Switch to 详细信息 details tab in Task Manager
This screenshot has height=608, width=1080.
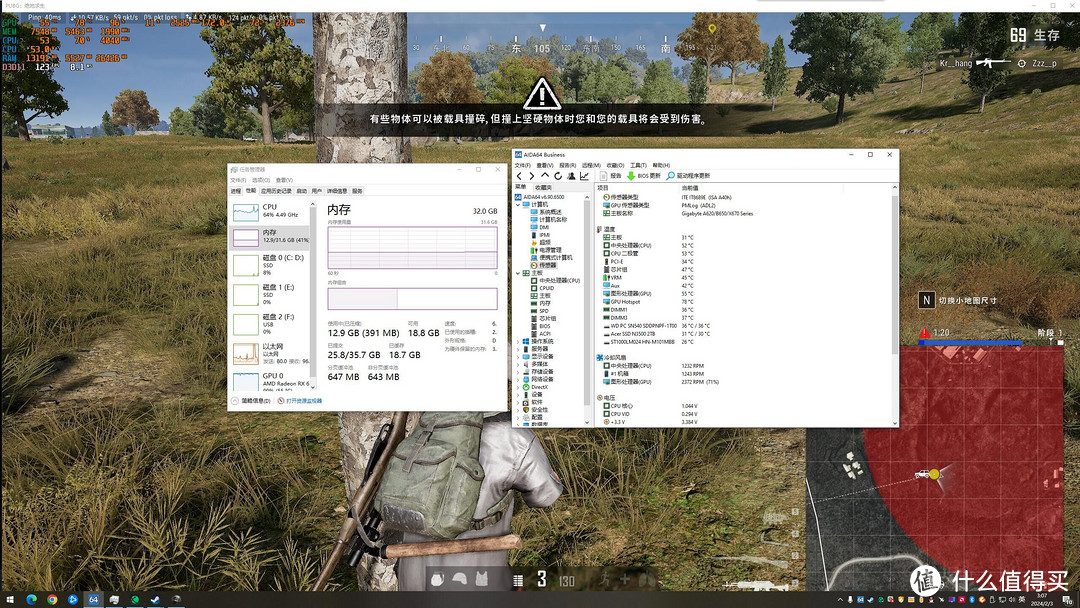pos(337,191)
